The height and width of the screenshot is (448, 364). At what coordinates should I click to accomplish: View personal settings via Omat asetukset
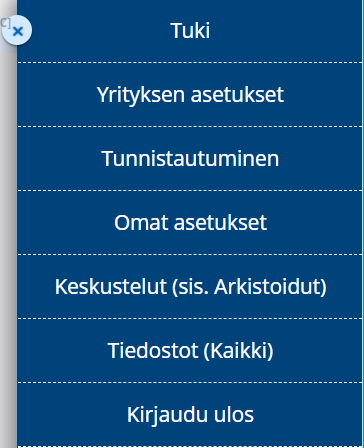click(x=190, y=223)
